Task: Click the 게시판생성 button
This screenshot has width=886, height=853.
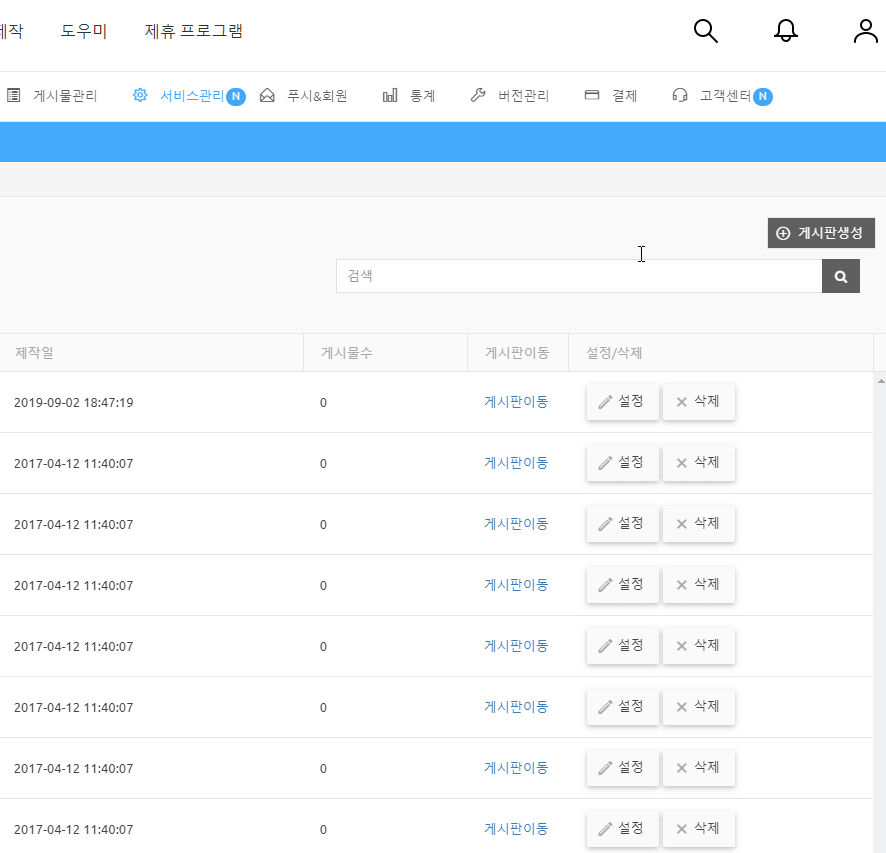Action: 821,233
